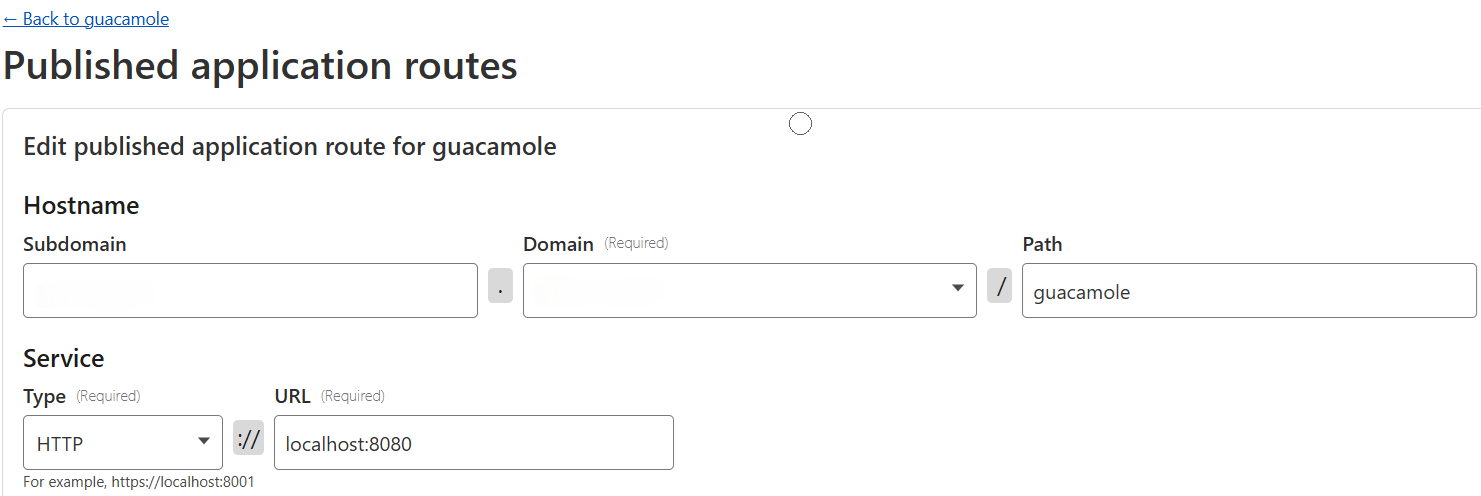
Task: Click the :// separator before URL
Action: (248, 438)
